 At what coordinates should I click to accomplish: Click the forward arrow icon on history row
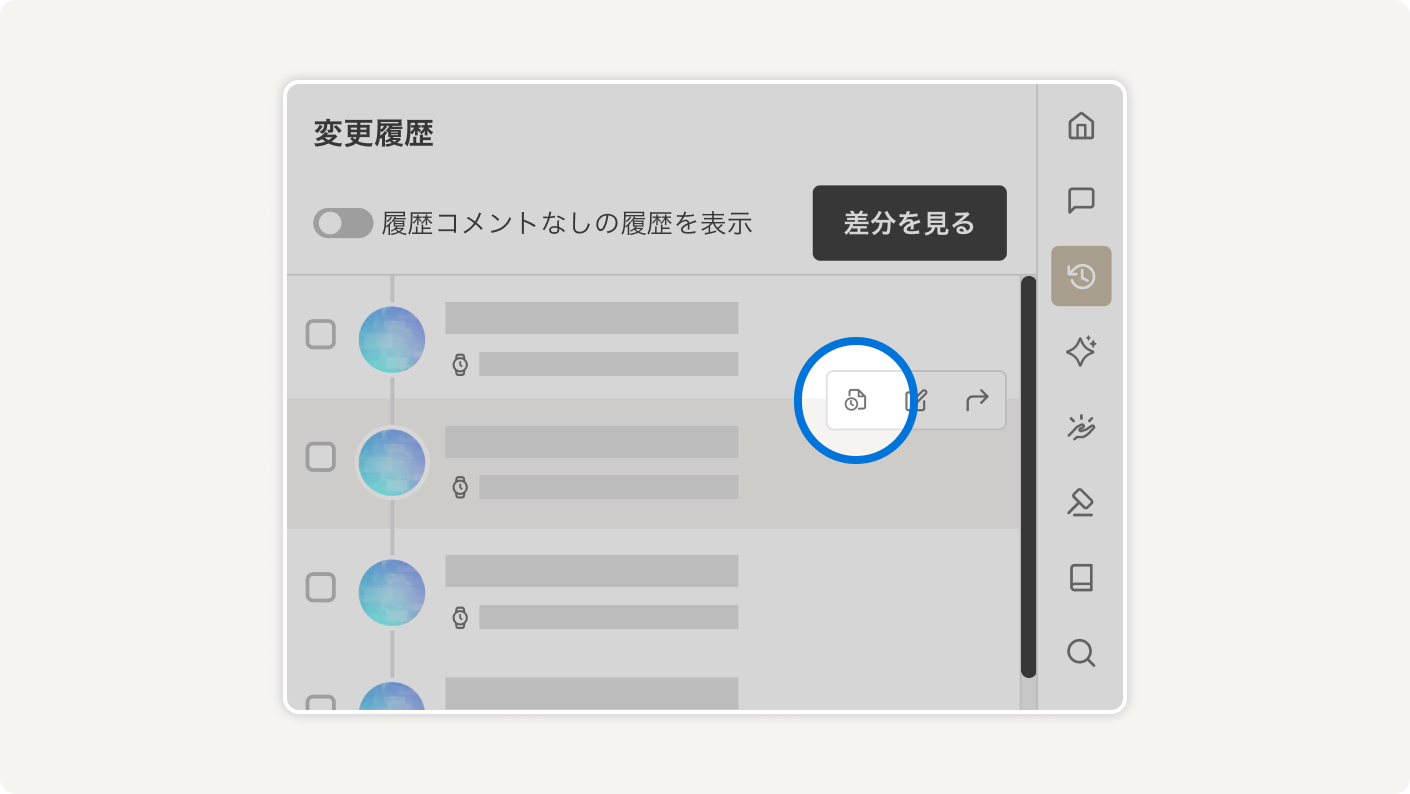(x=977, y=401)
